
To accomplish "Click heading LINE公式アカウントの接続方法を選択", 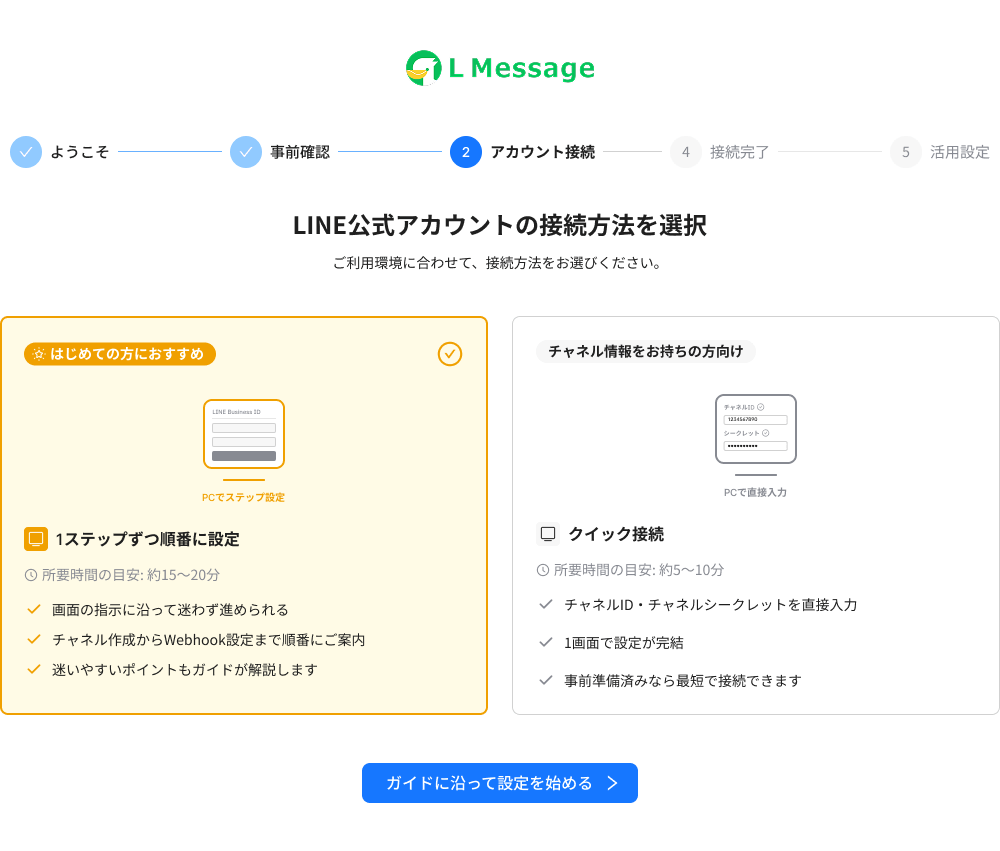I will tap(500, 225).
